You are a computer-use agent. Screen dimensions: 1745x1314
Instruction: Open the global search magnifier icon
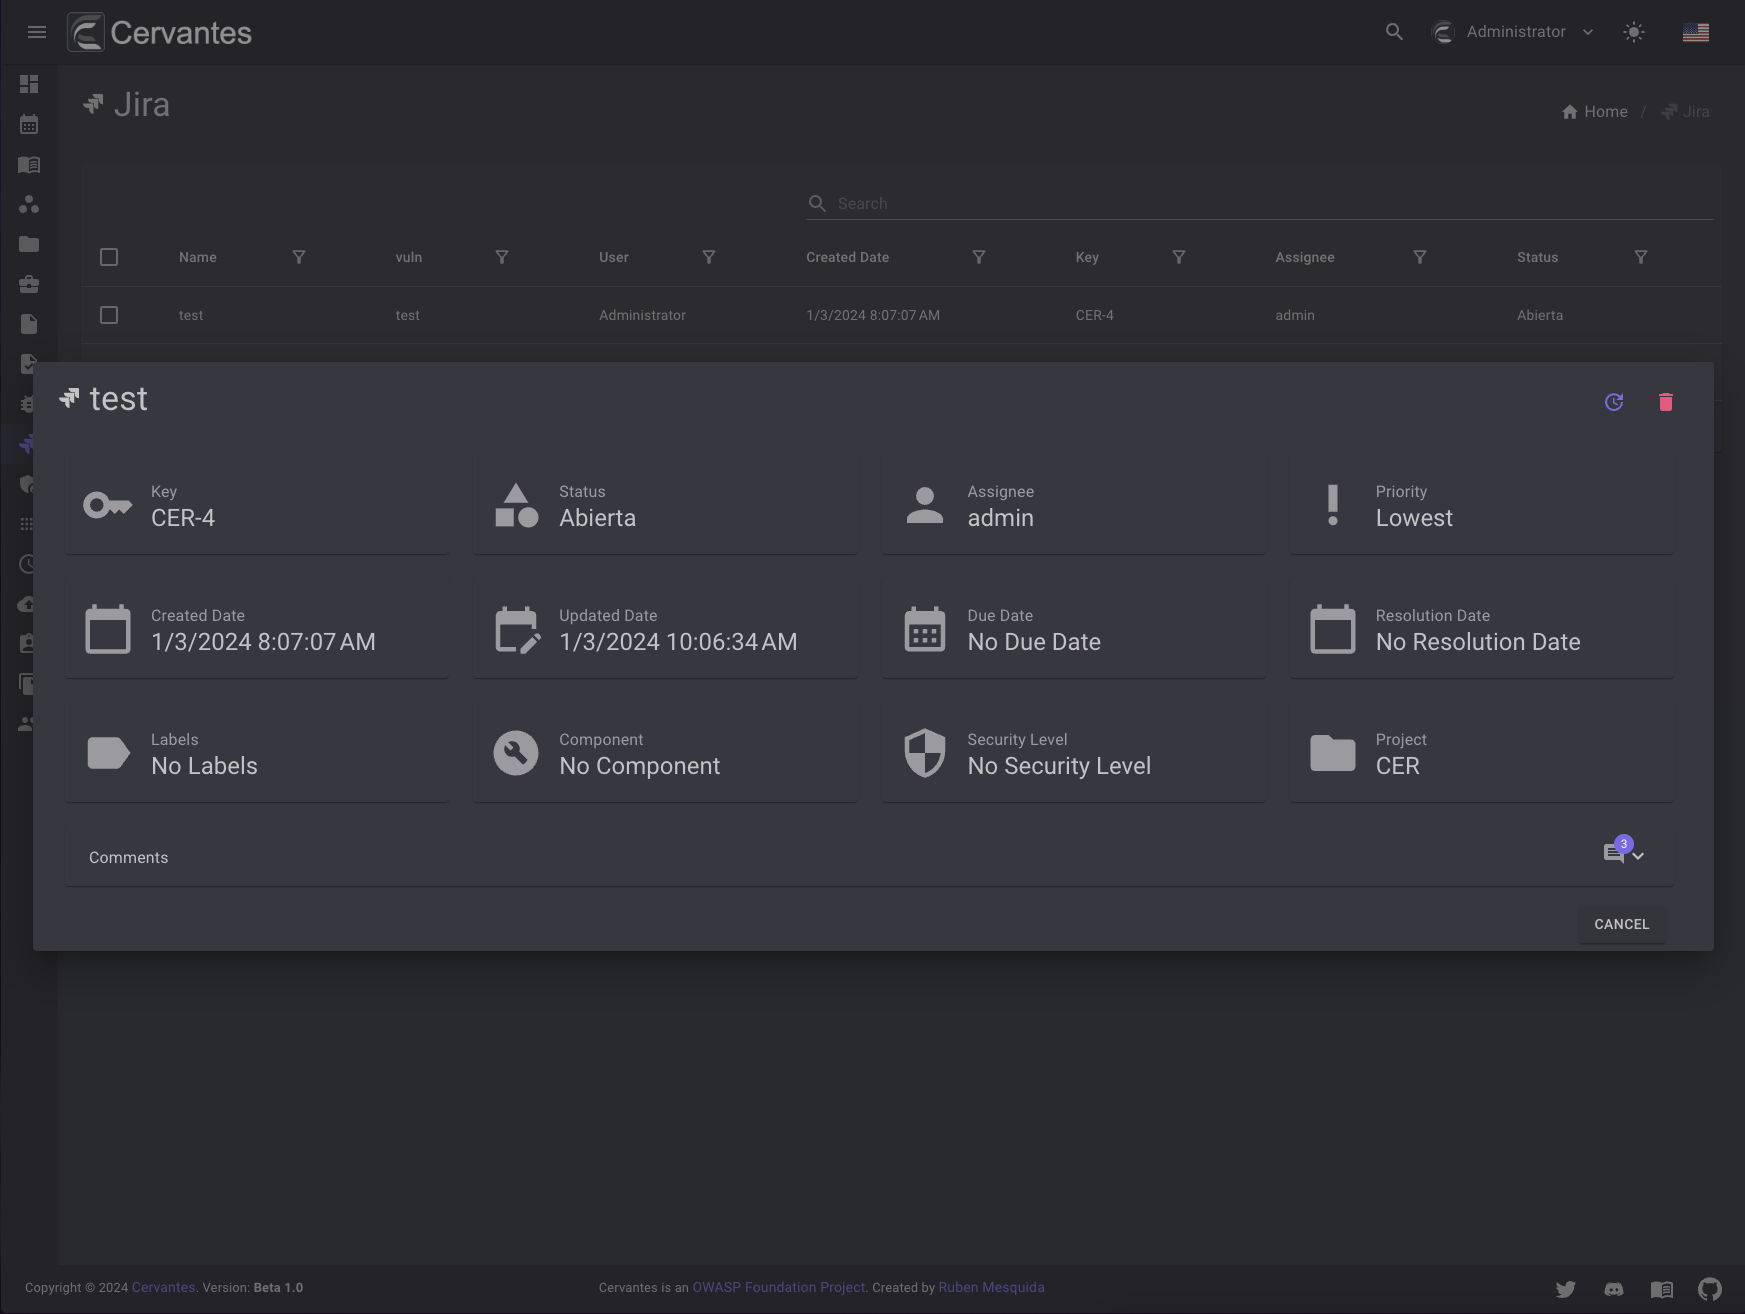tap(1394, 32)
